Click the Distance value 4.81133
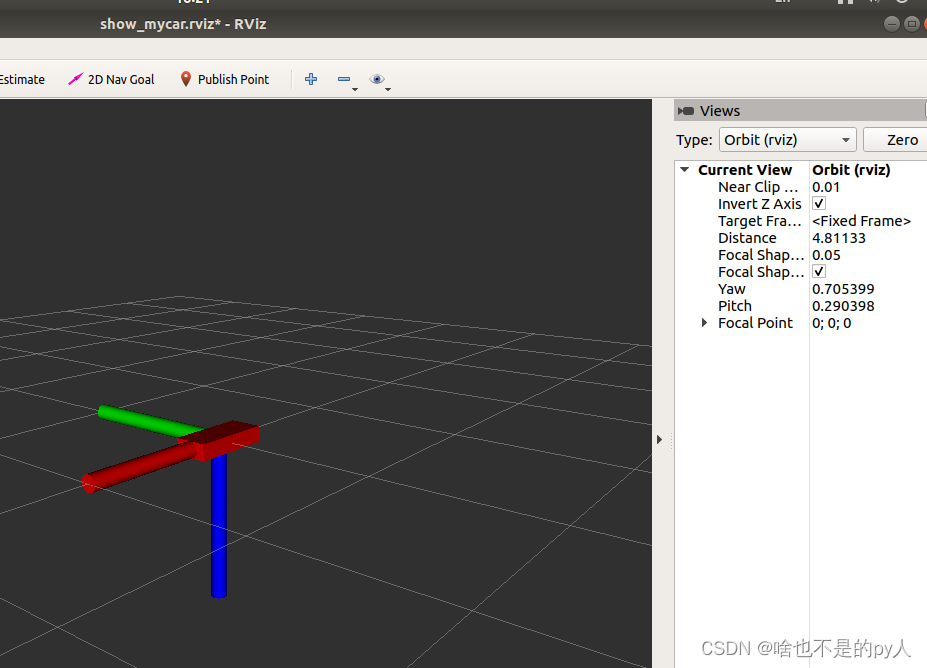Screen dimensions: 927x668 coord(838,238)
